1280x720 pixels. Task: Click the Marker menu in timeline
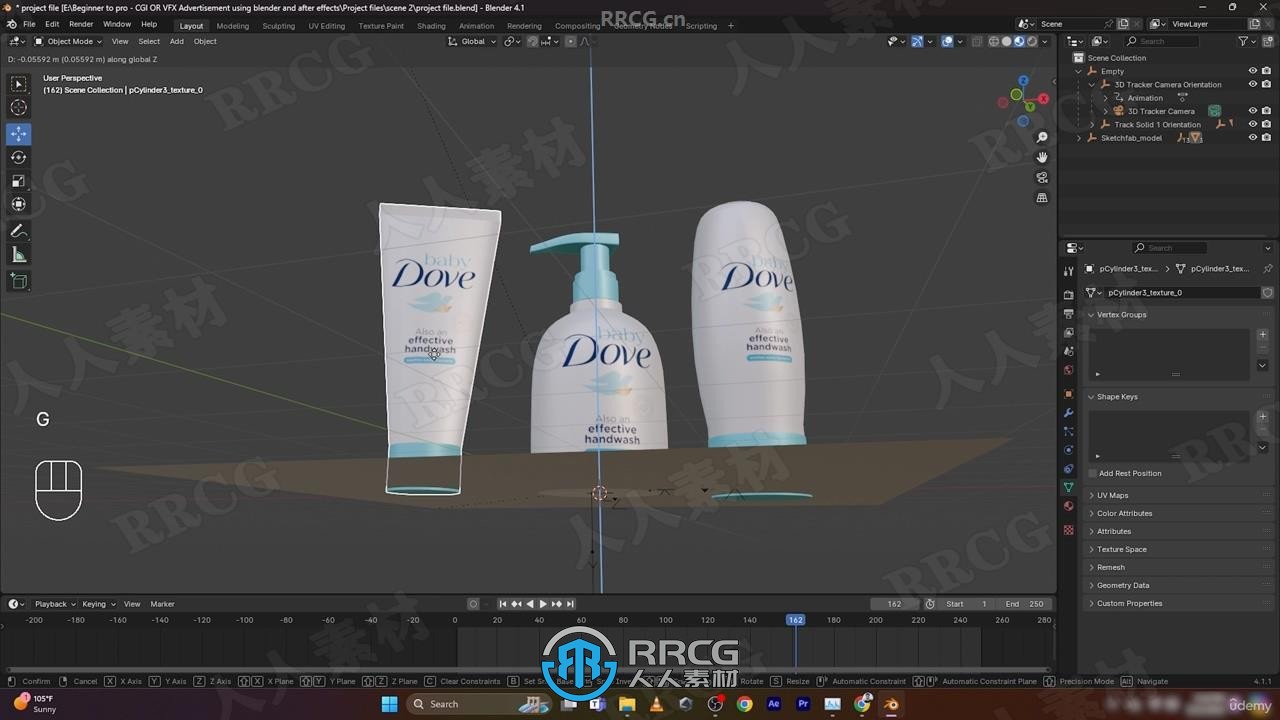coord(162,604)
